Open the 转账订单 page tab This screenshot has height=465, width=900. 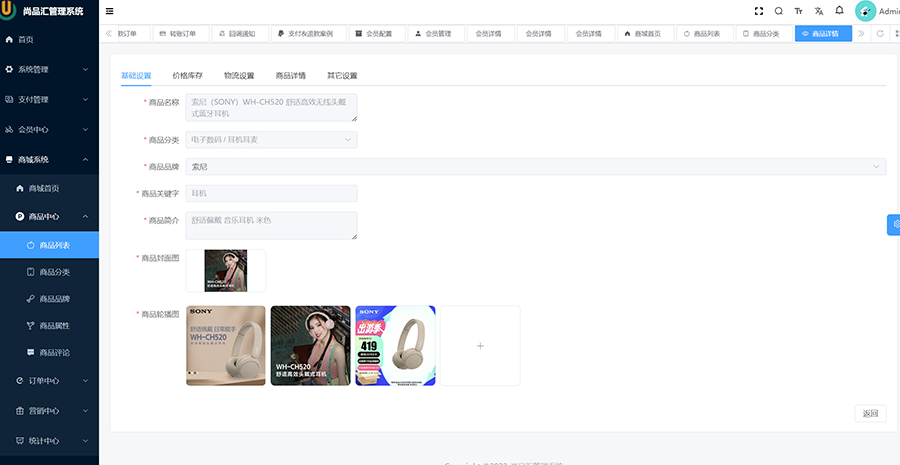[x=180, y=34]
